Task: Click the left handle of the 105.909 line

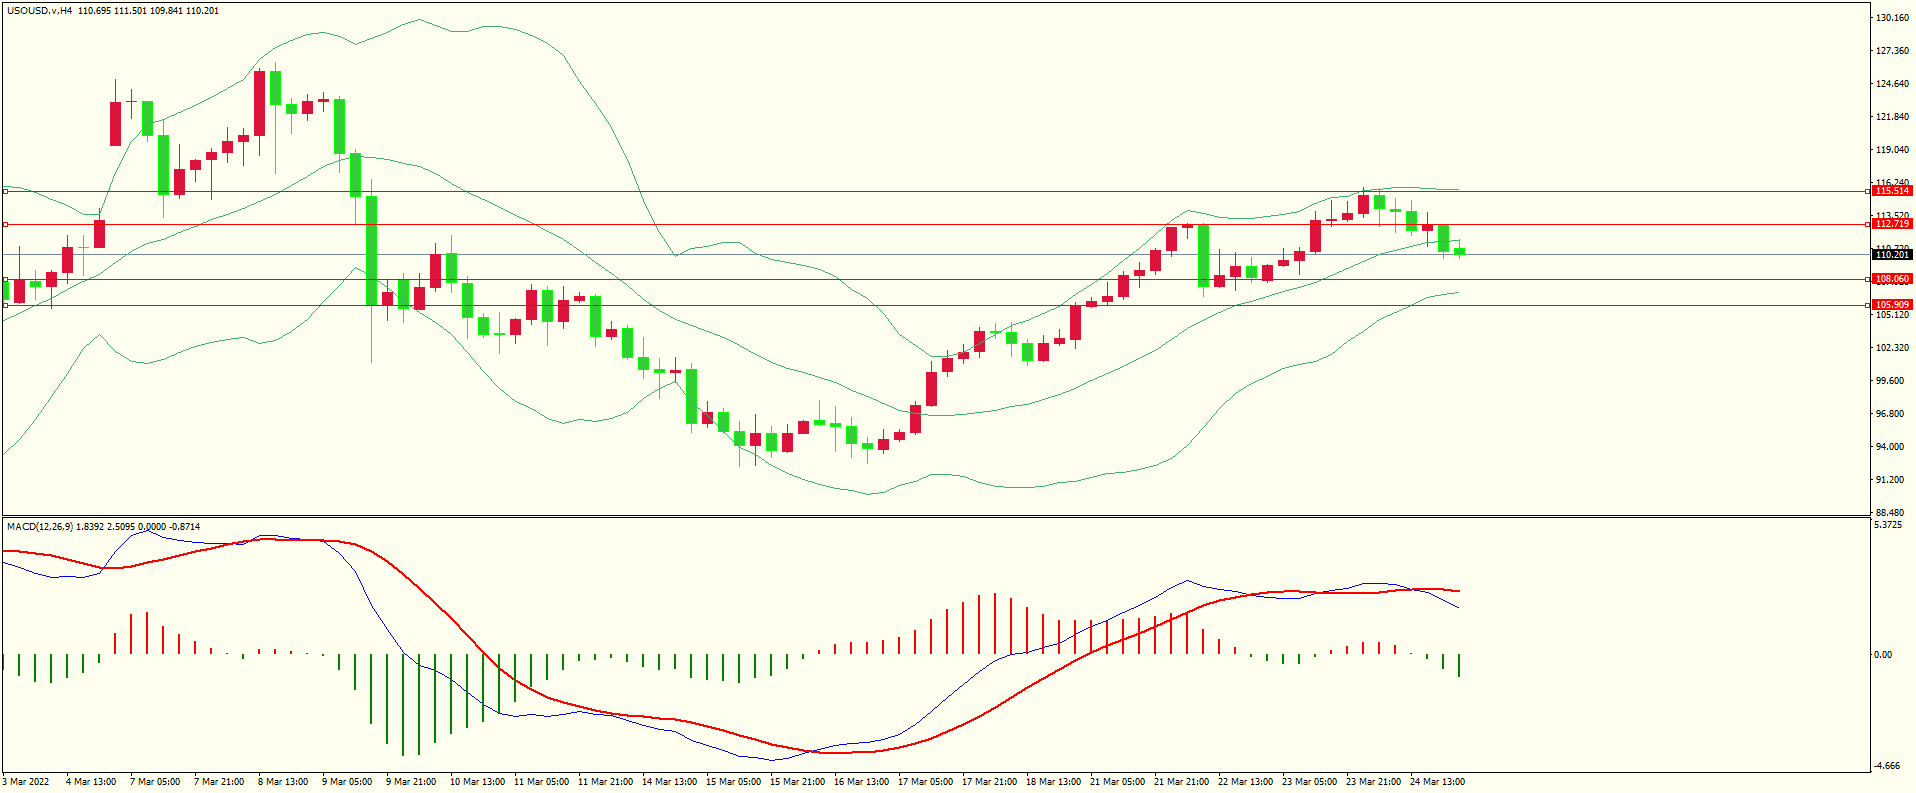Action: [5, 305]
